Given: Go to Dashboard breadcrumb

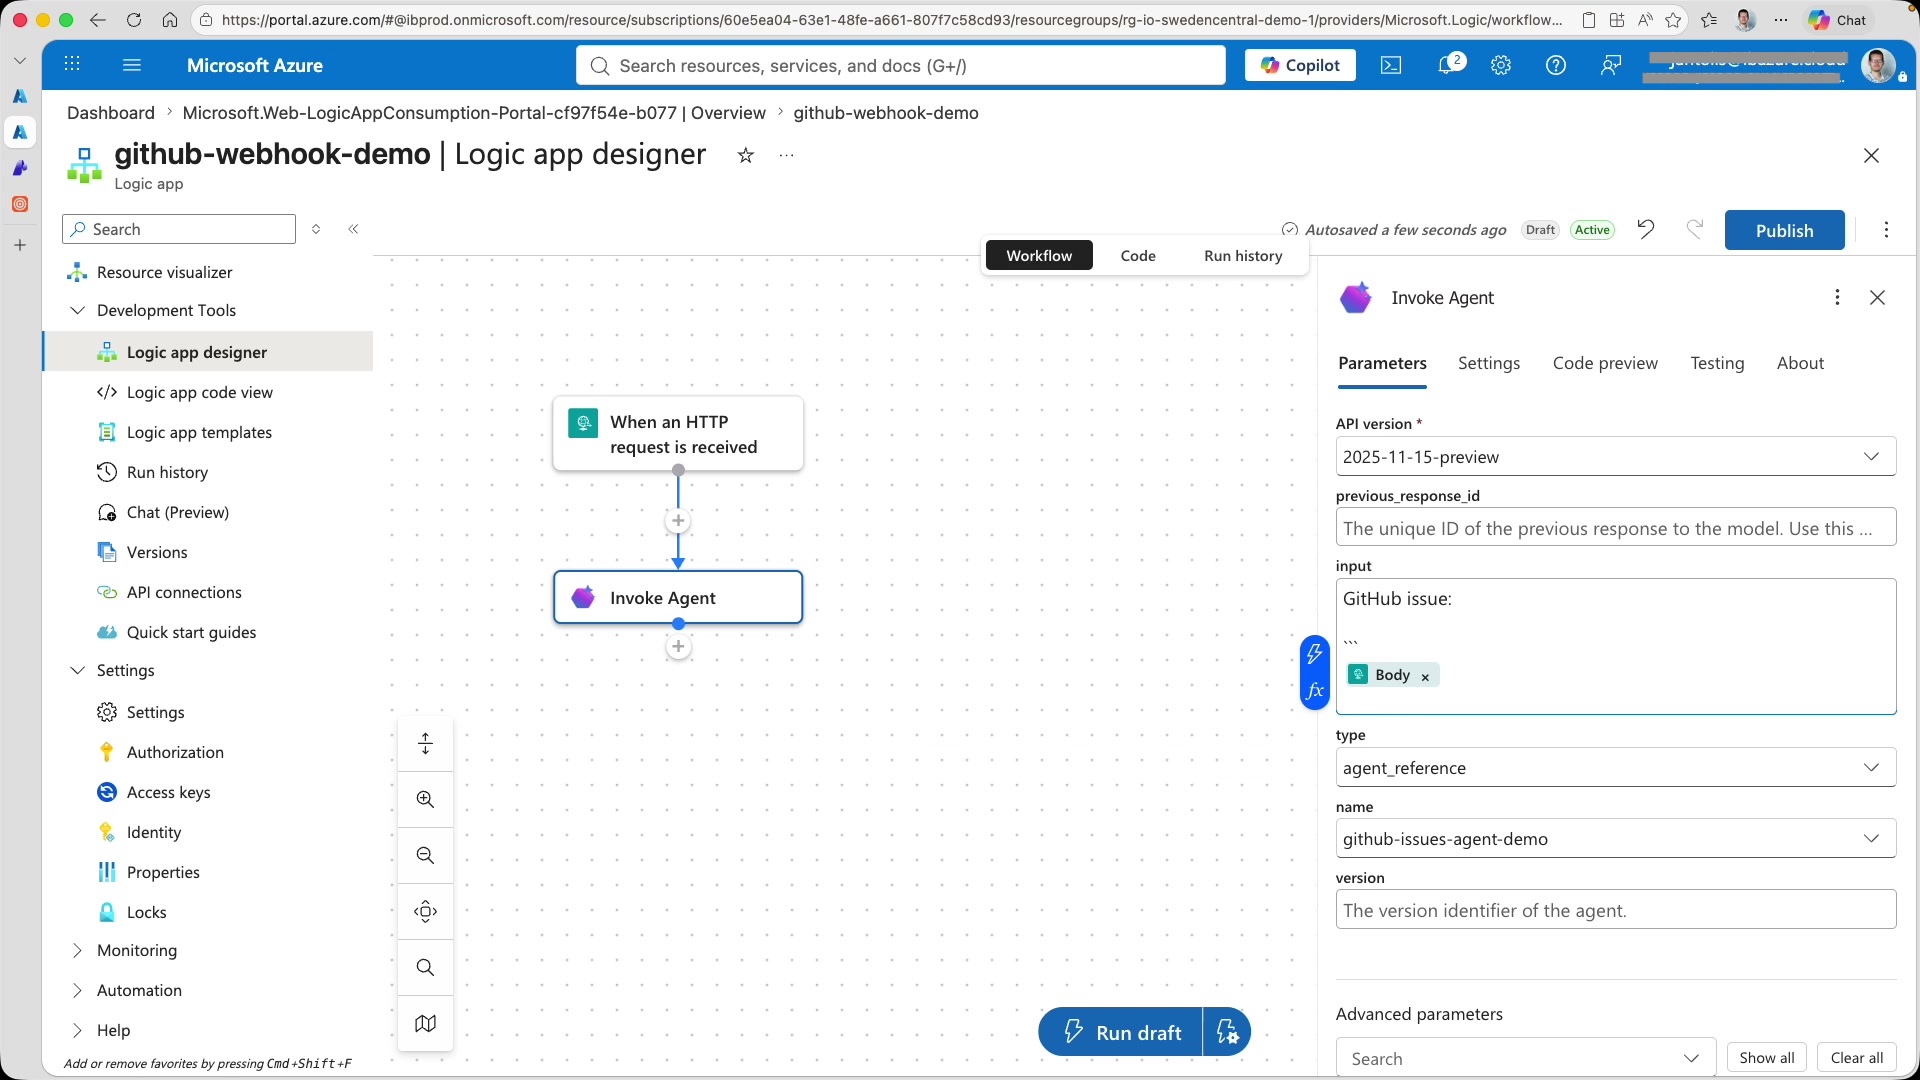Looking at the screenshot, I should [111, 113].
